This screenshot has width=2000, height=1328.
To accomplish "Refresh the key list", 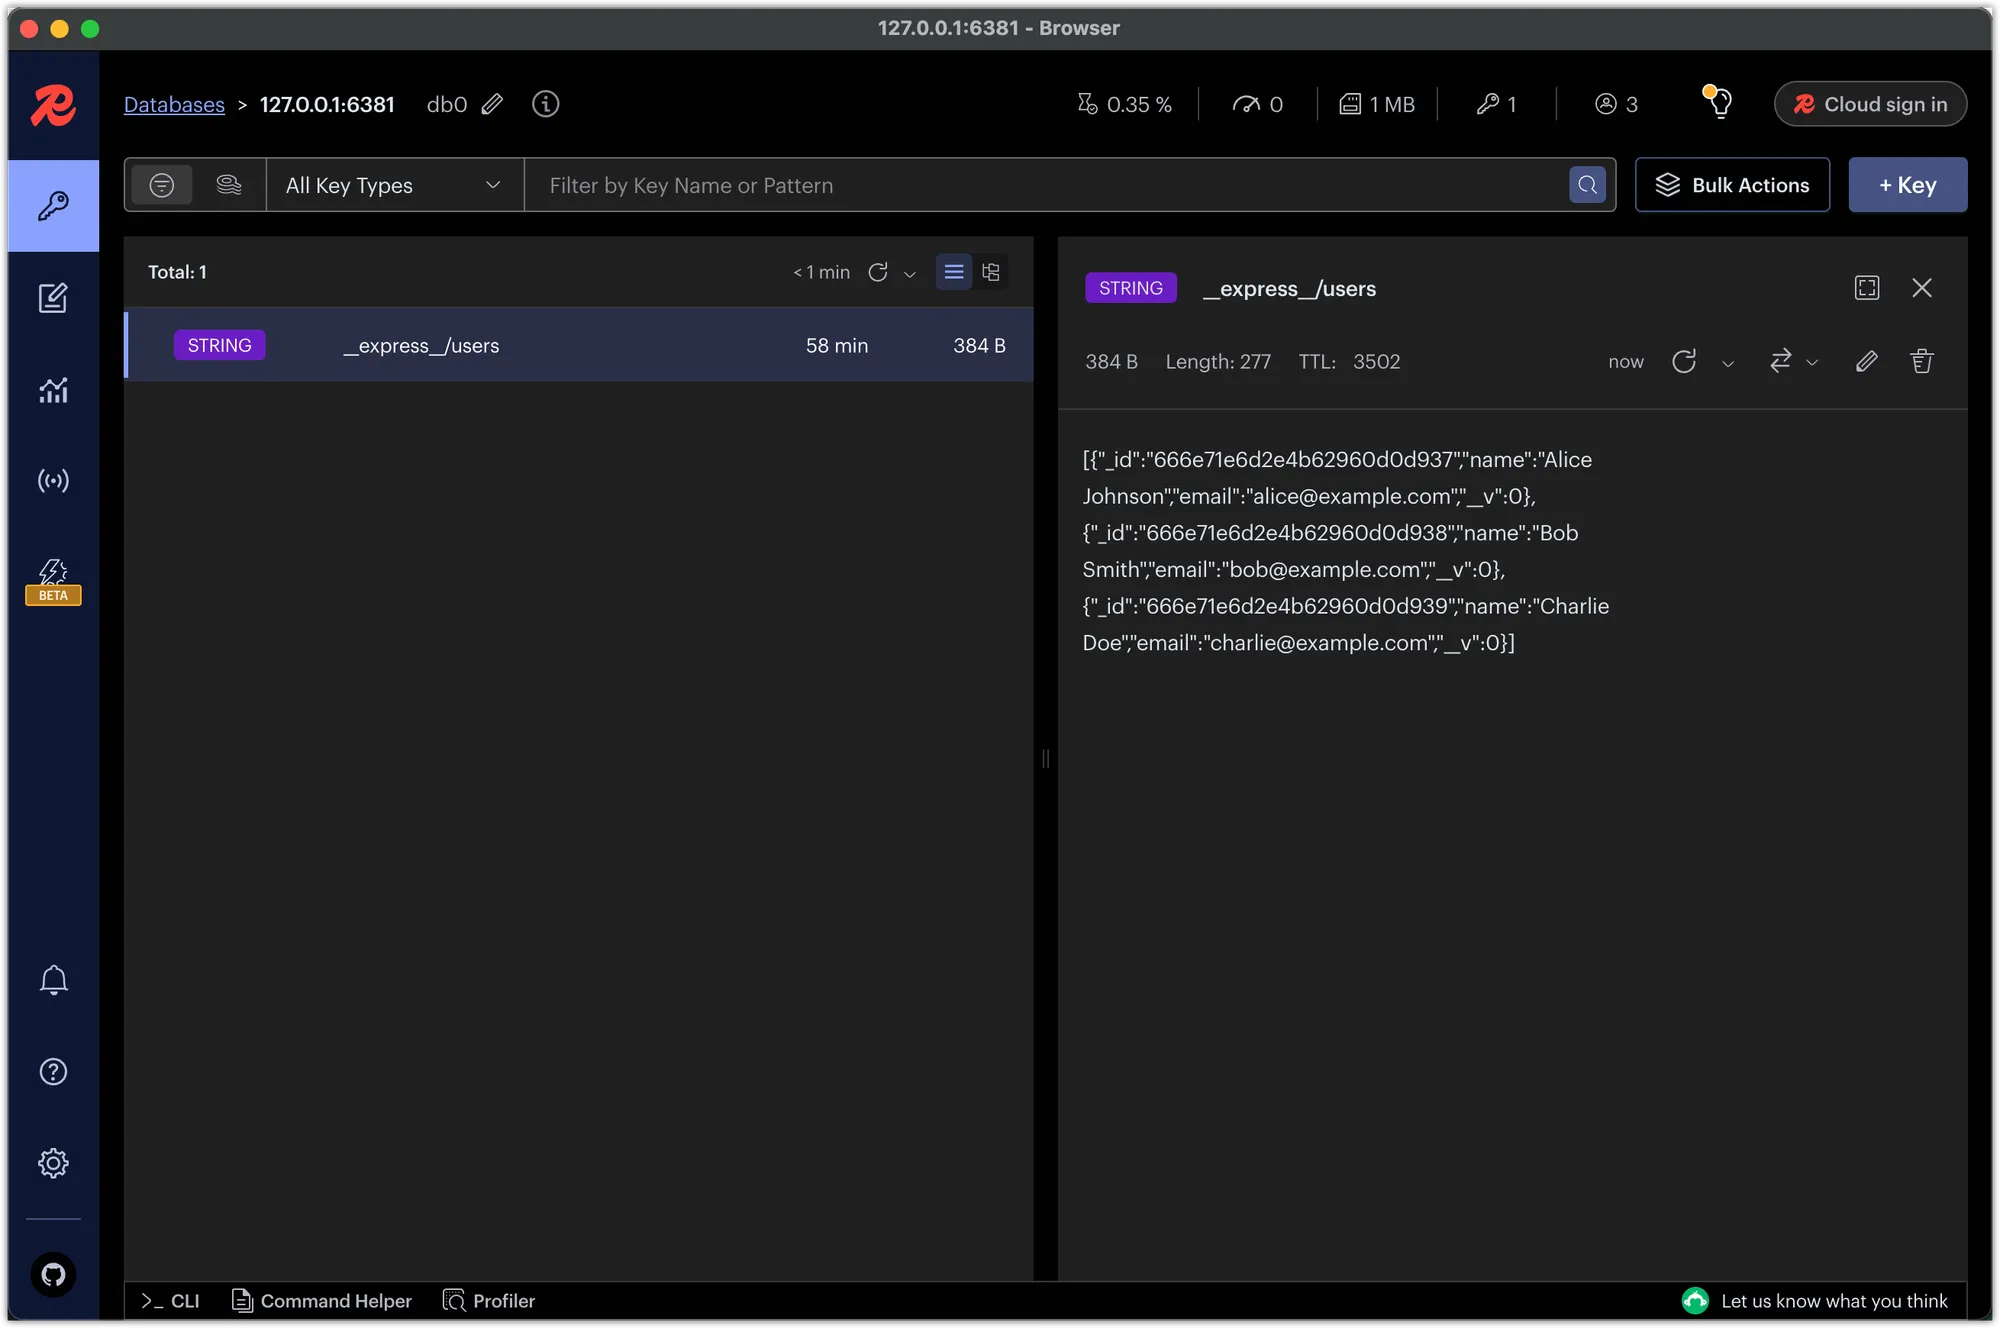I will coord(878,272).
